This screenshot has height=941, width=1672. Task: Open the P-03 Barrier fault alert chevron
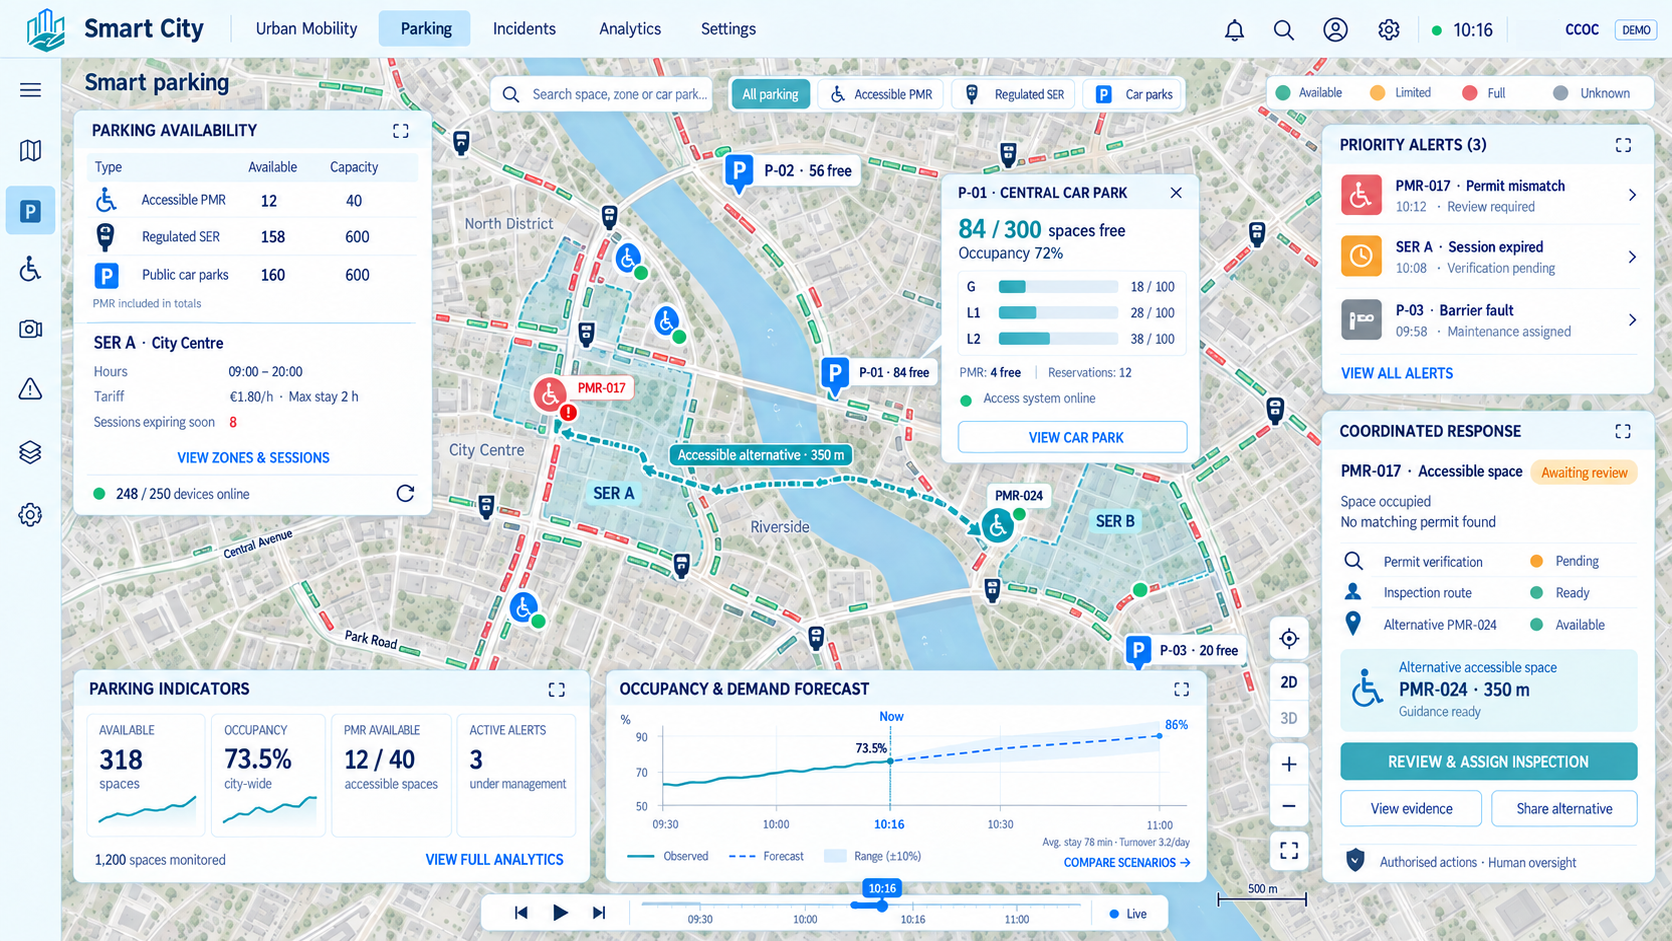coord(1632,320)
